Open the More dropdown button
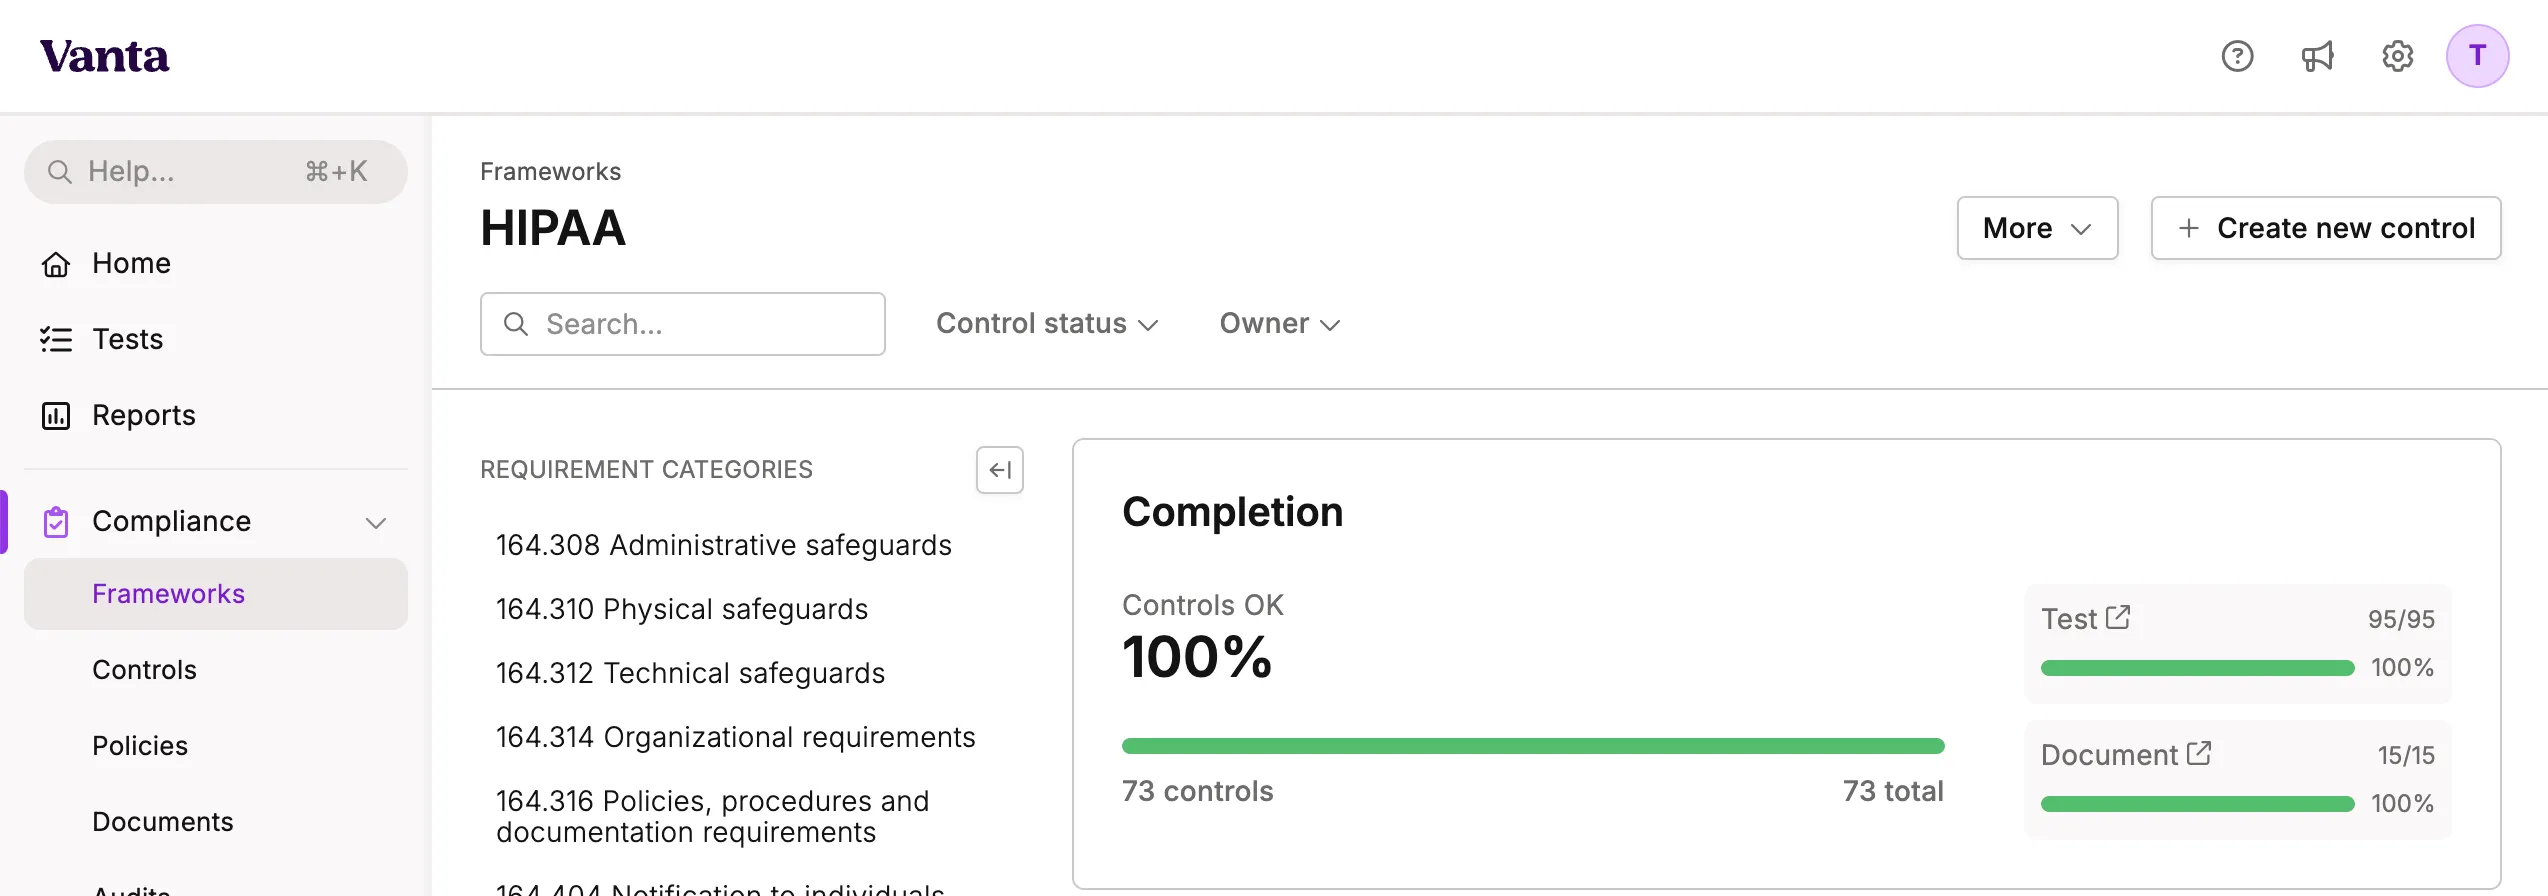 click(x=2037, y=228)
